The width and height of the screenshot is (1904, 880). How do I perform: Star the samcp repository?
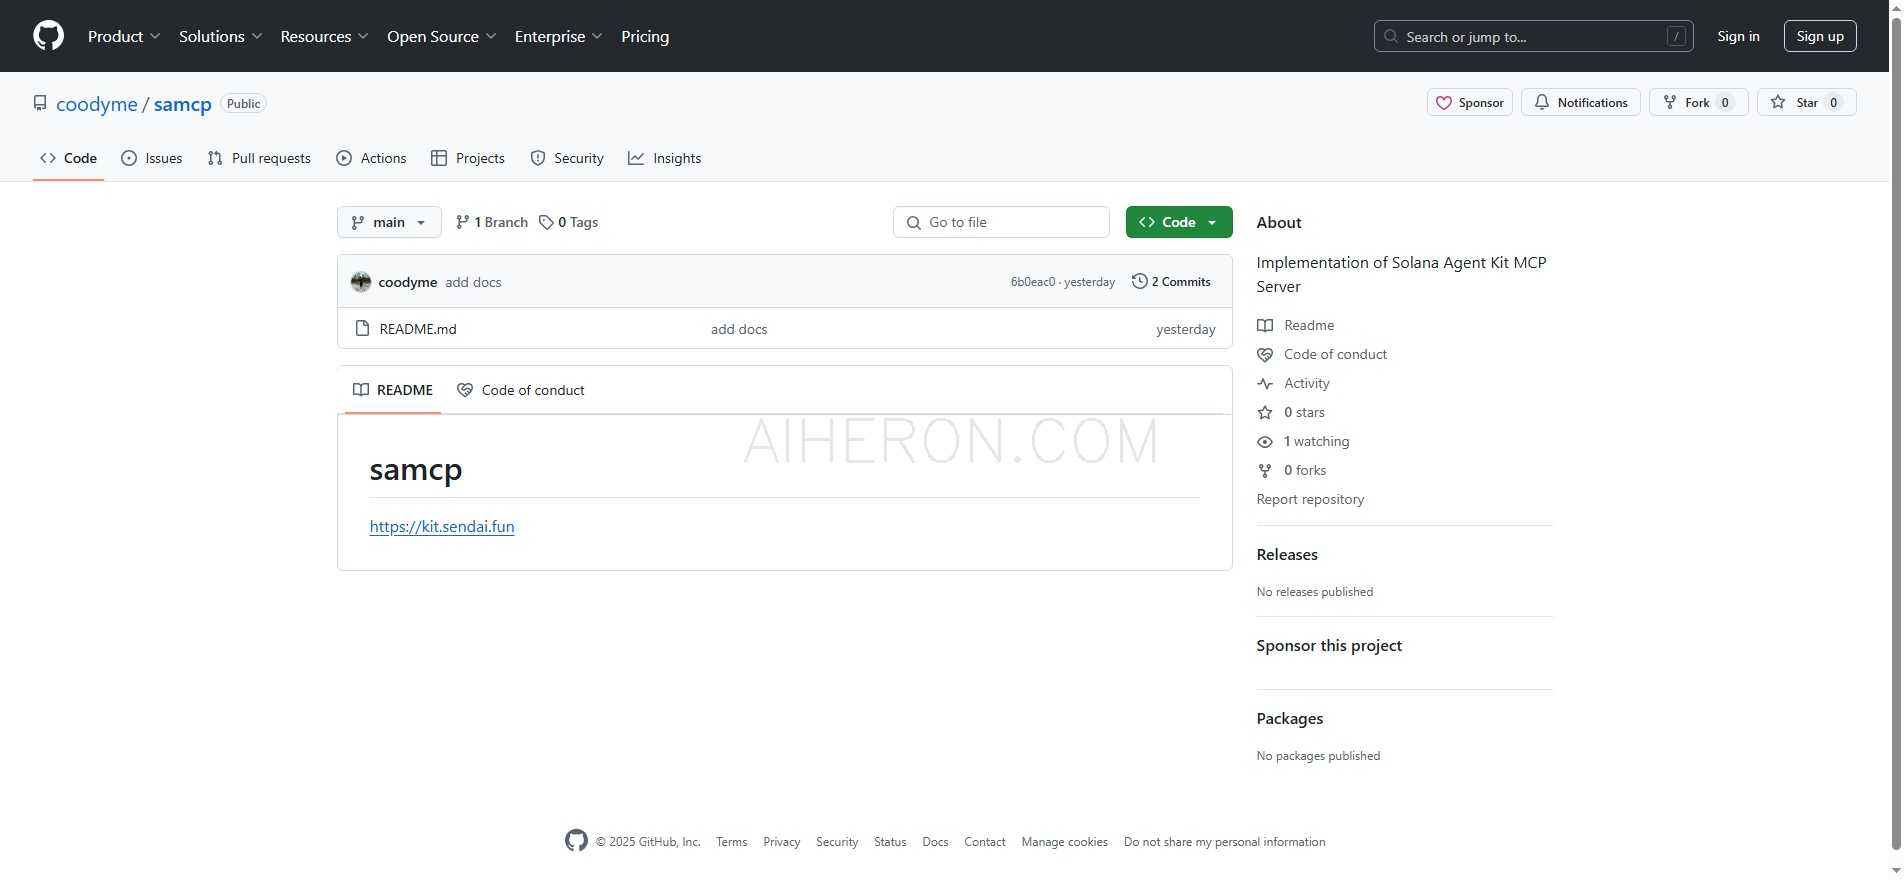(x=1806, y=102)
